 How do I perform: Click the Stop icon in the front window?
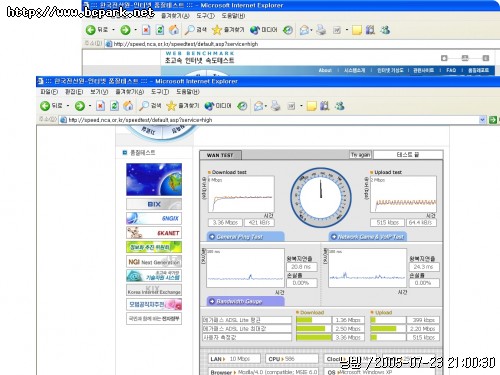(x=100, y=106)
